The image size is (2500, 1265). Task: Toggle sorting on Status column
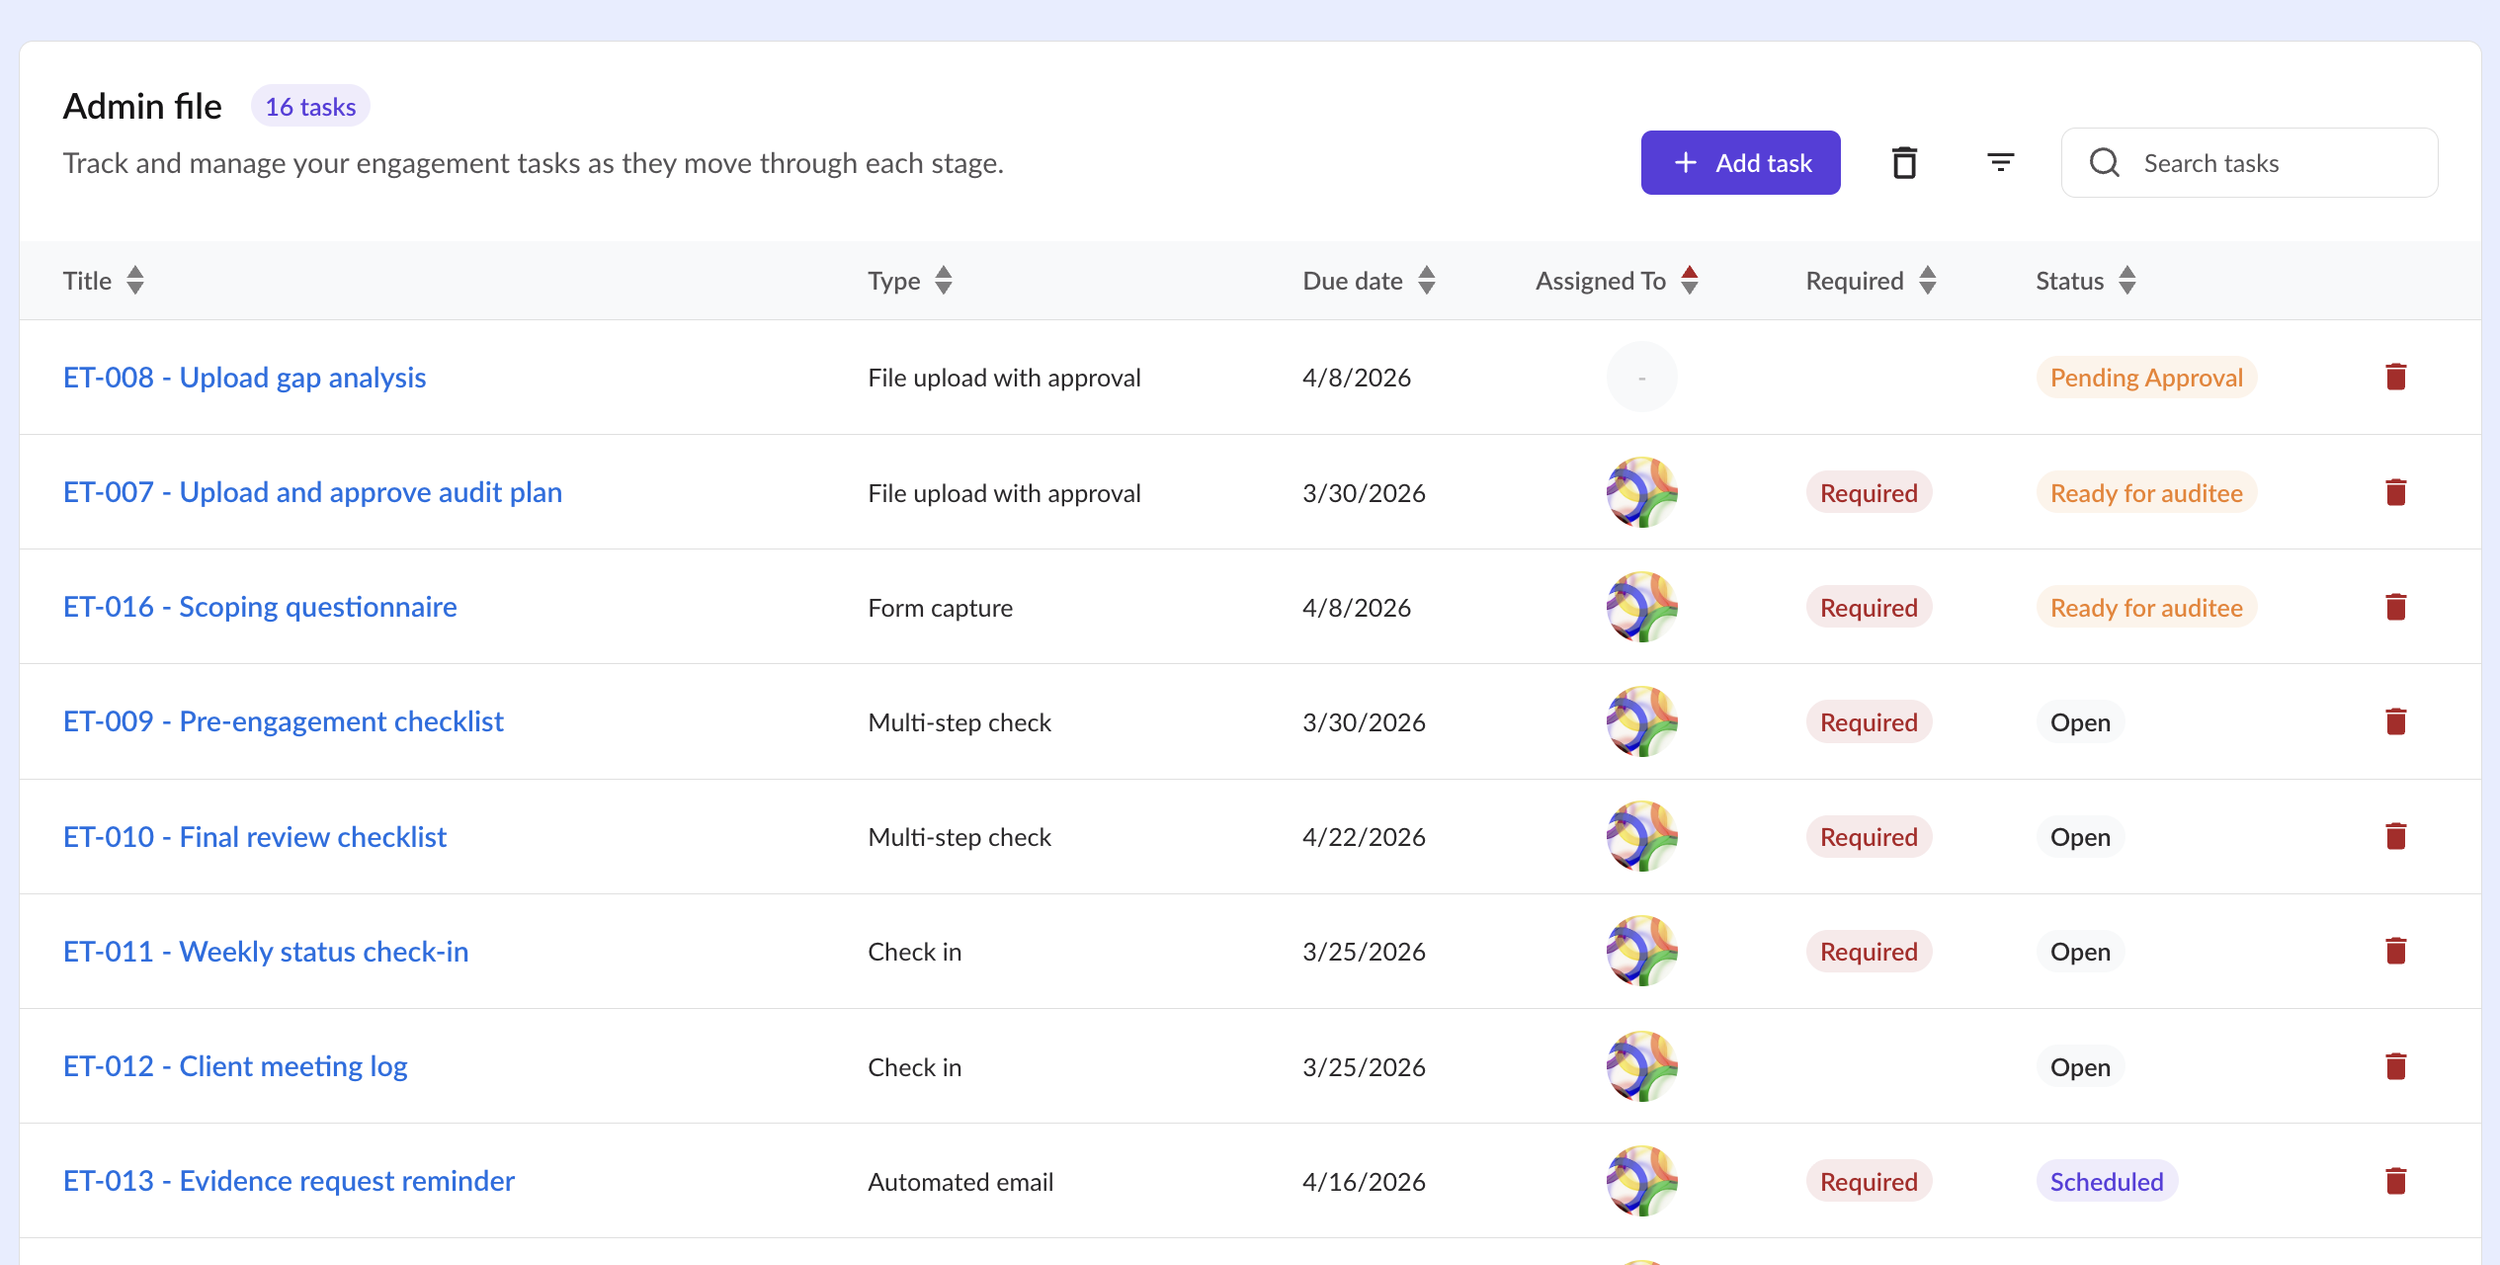pos(2127,281)
